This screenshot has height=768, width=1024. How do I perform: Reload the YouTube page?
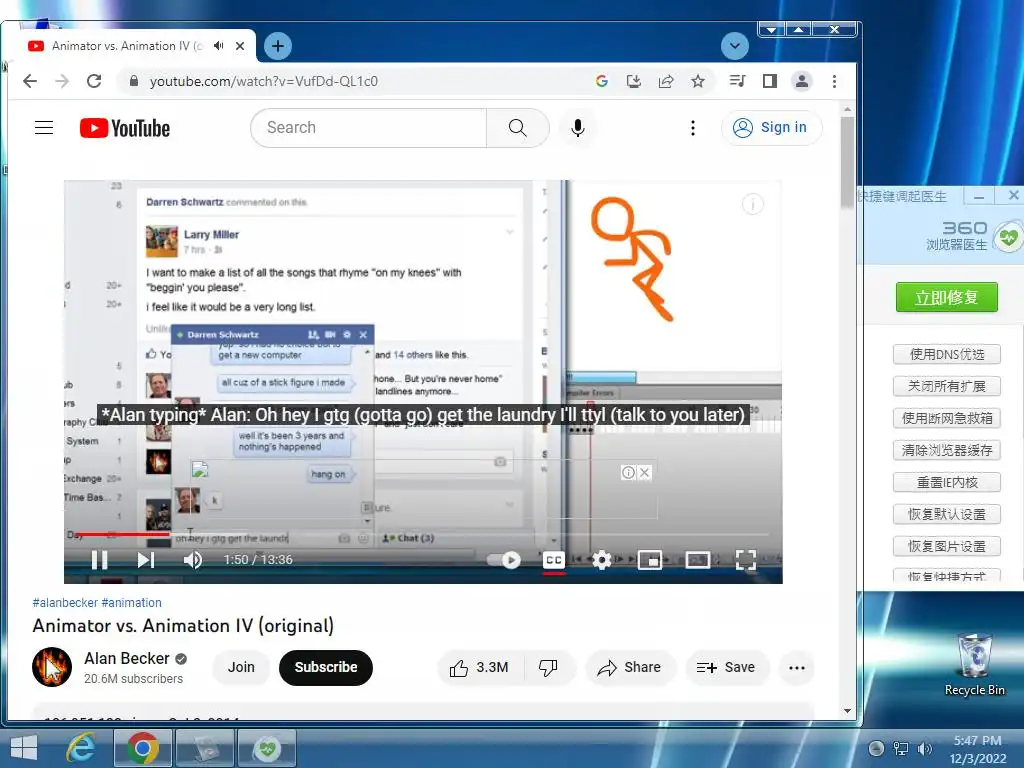tap(94, 81)
